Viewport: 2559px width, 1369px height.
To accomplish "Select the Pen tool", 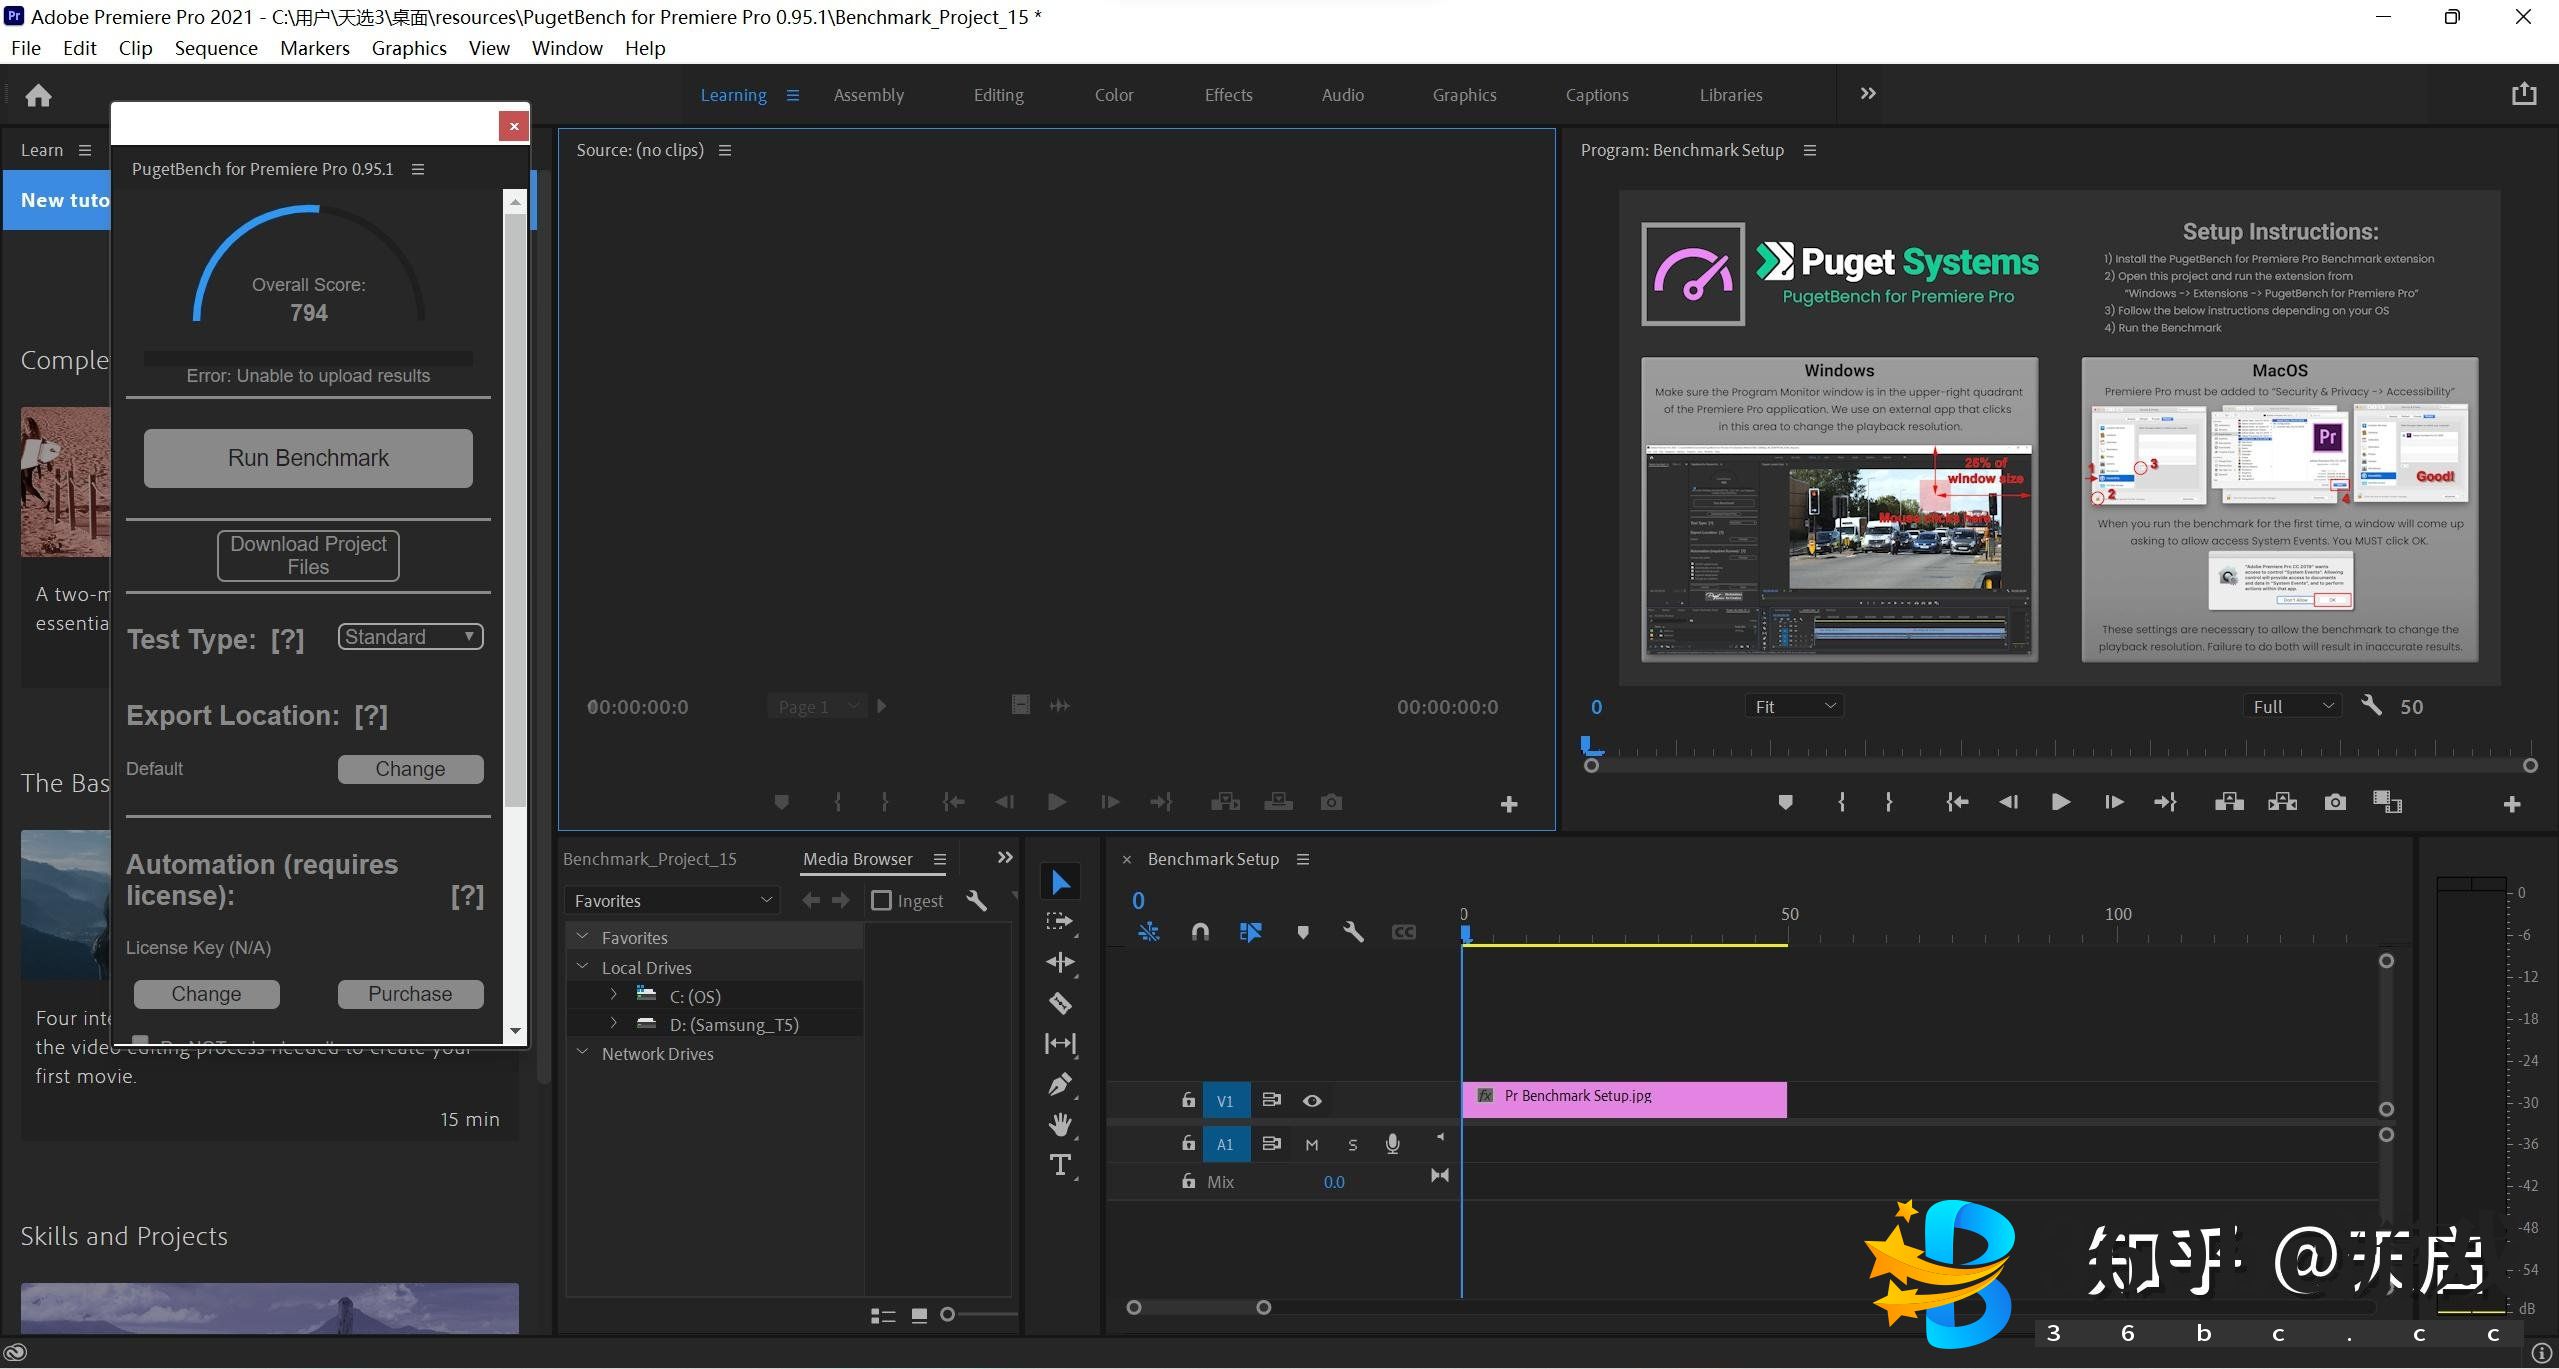I will click(x=1060, y=1084).
